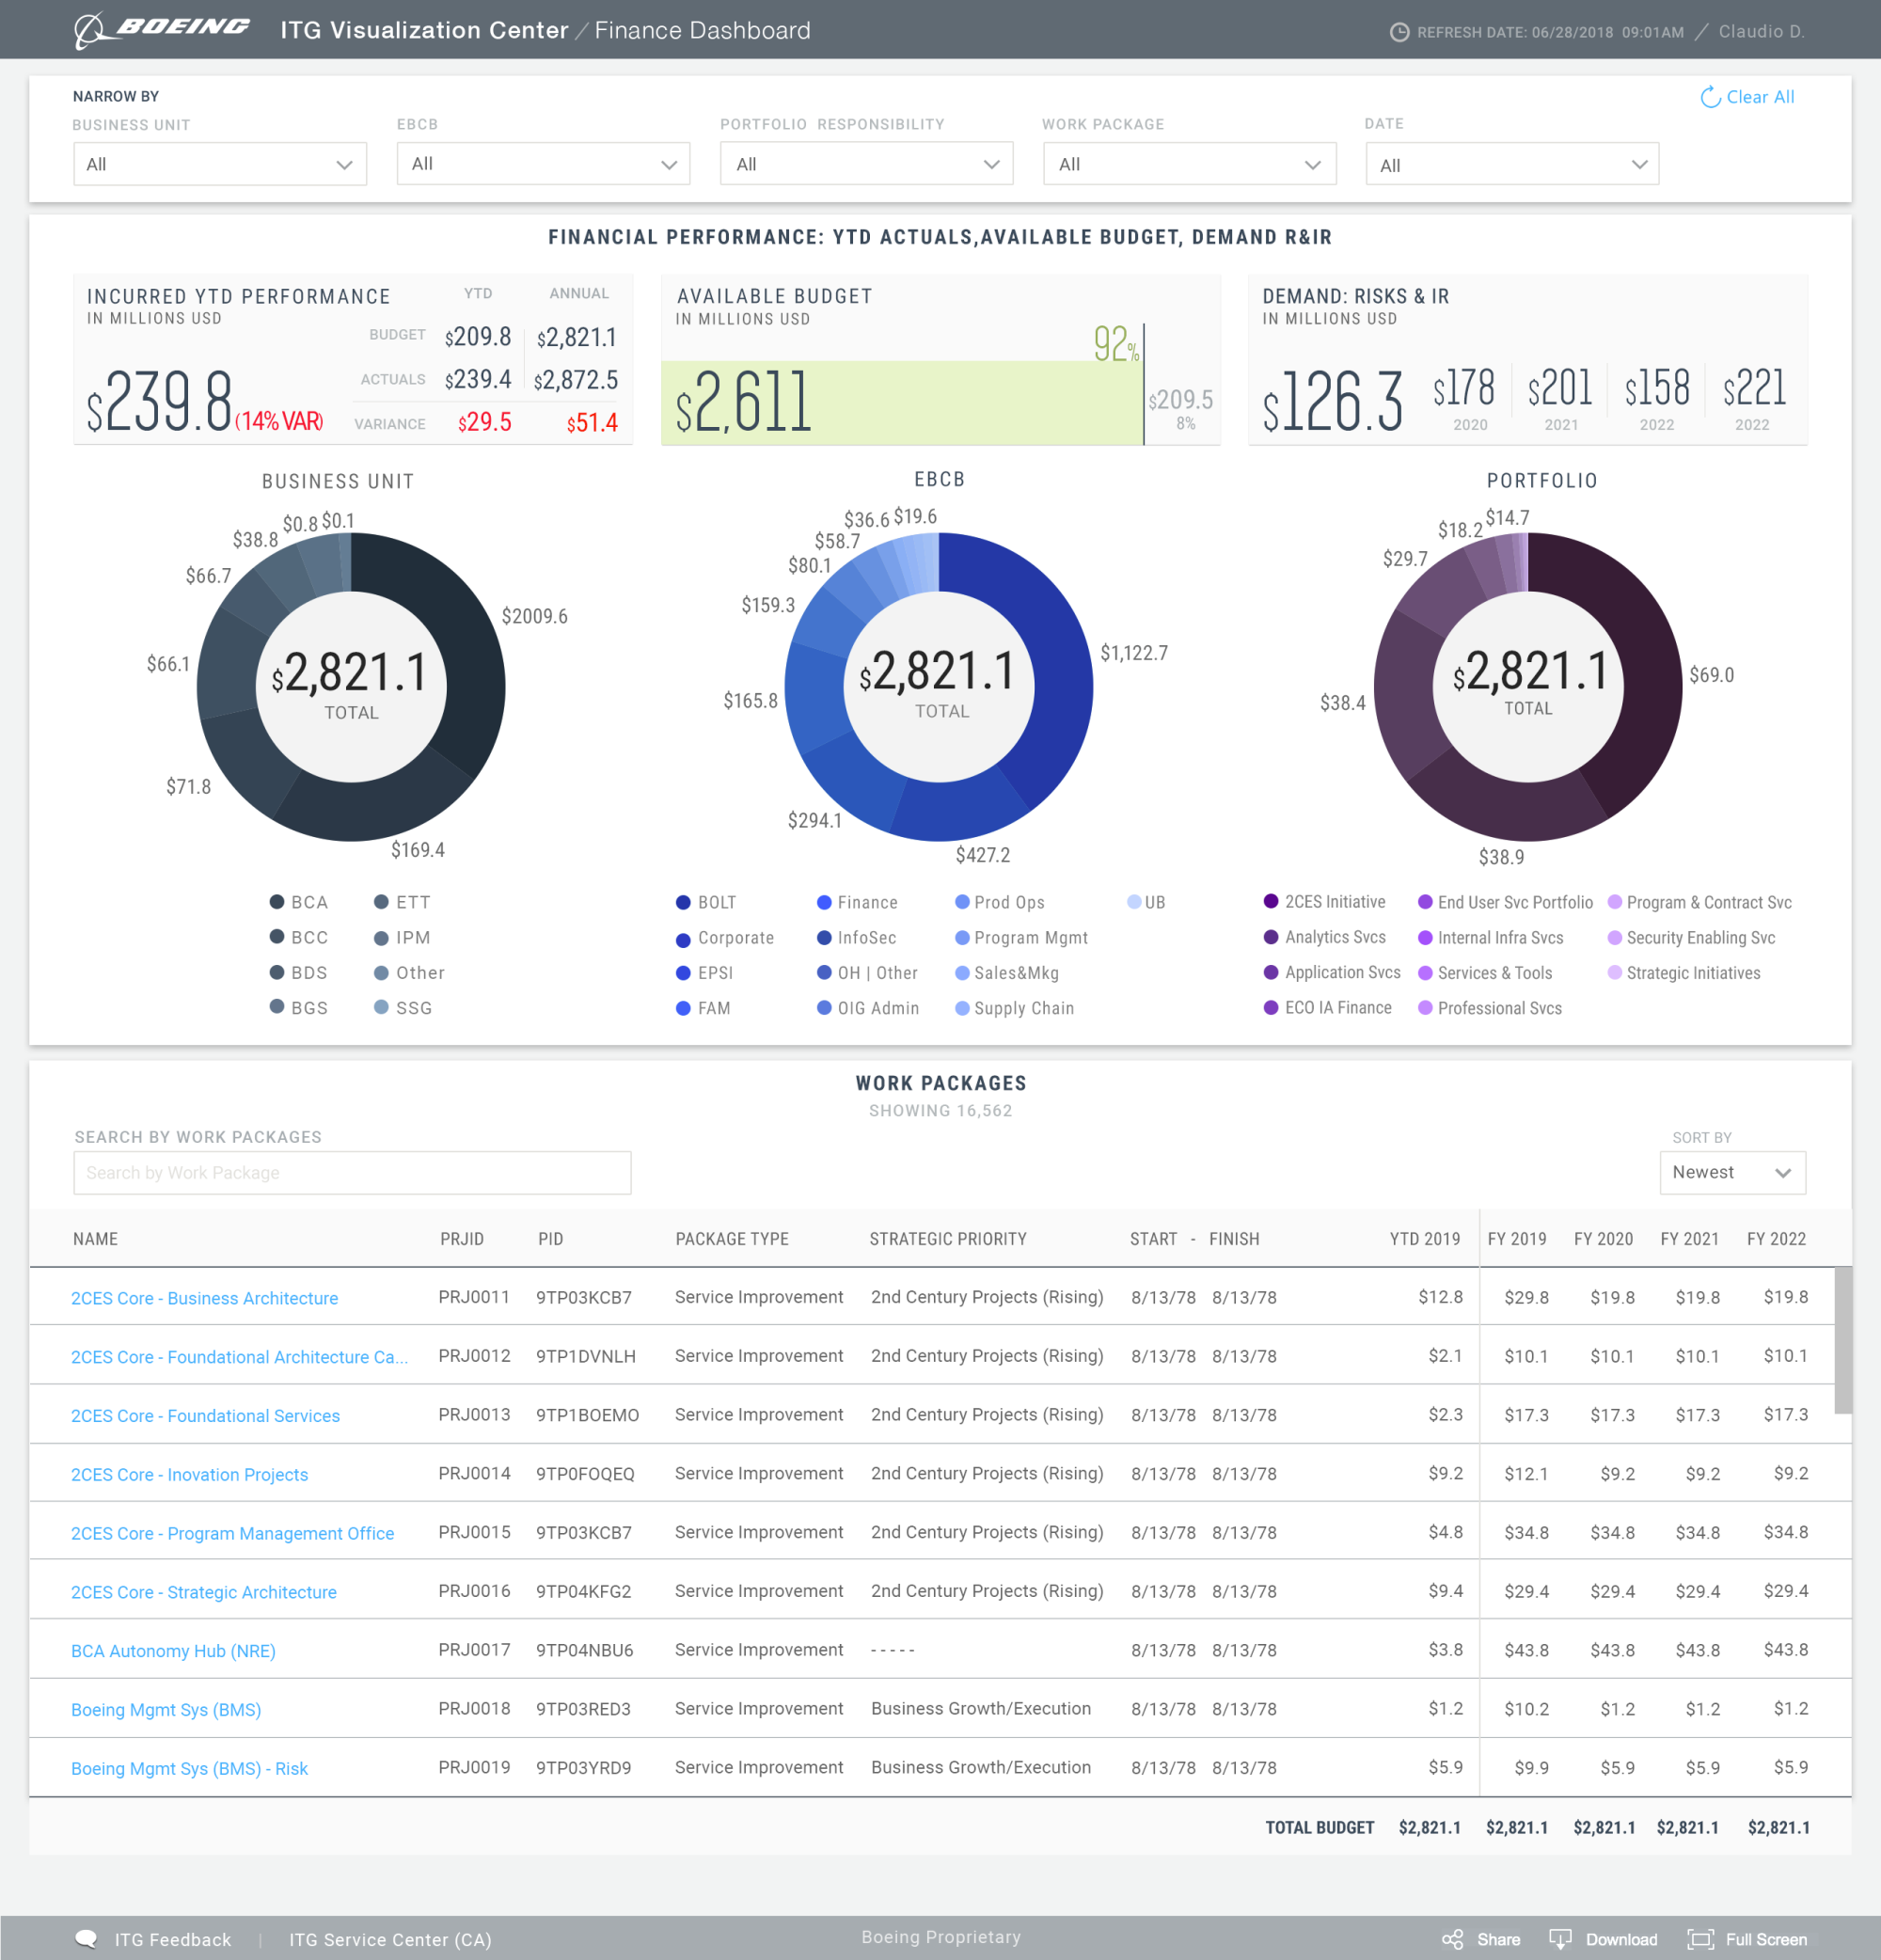
Task: Open Boeing Mgmt Sys (BMS) - Risk package
Action: [x=189, y=1769]
